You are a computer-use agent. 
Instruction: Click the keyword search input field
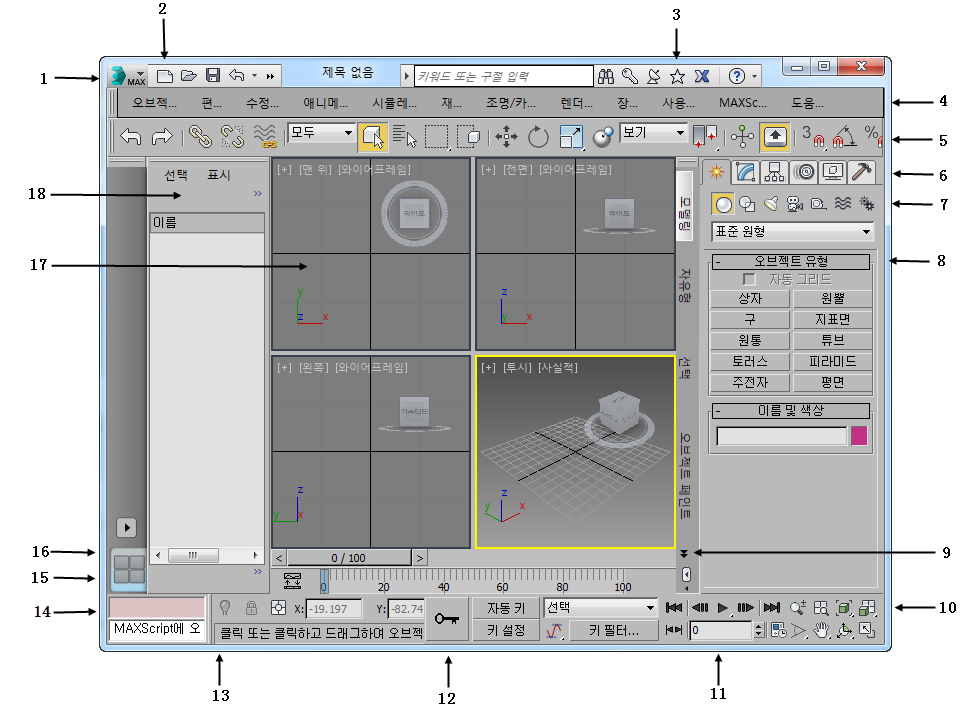(x=504, y=76)
